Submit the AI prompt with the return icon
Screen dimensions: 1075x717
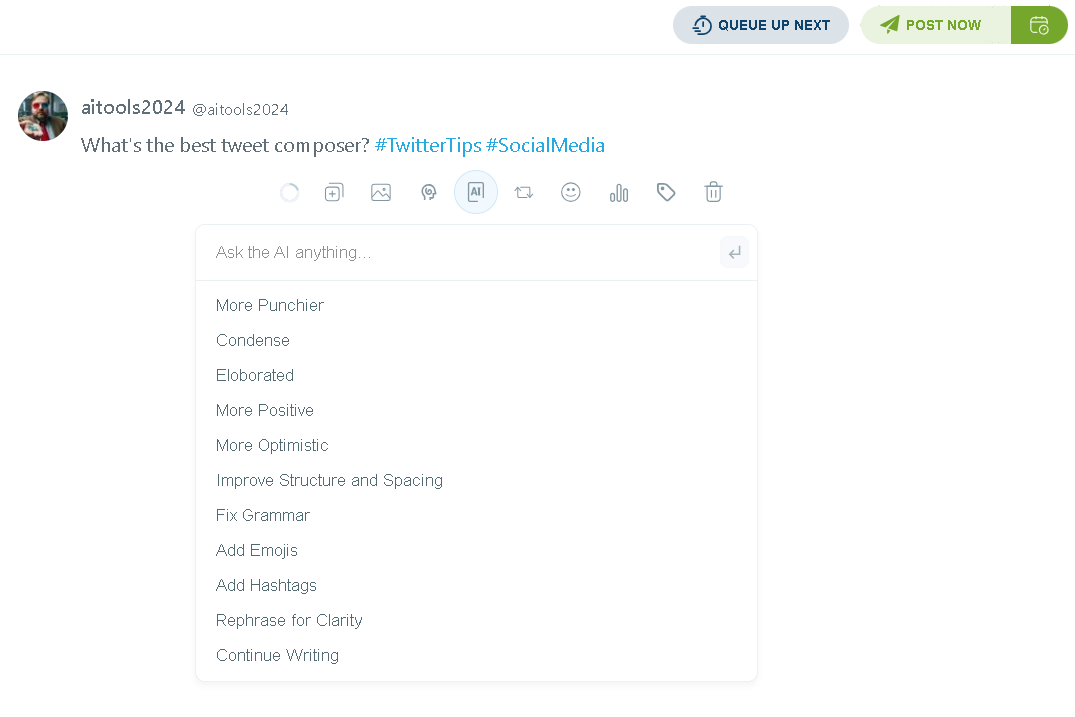click(x=734, y=252)
